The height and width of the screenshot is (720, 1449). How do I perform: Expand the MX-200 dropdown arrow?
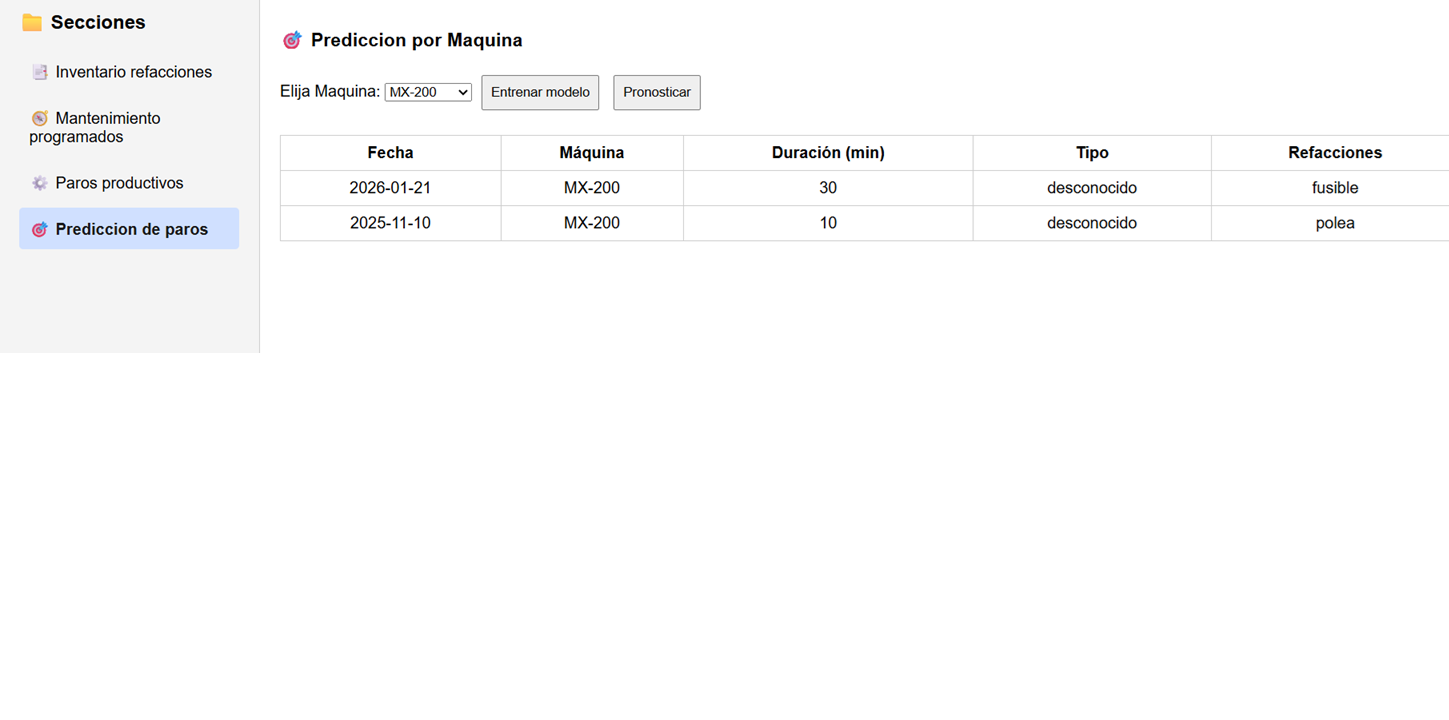coord(462,91)
